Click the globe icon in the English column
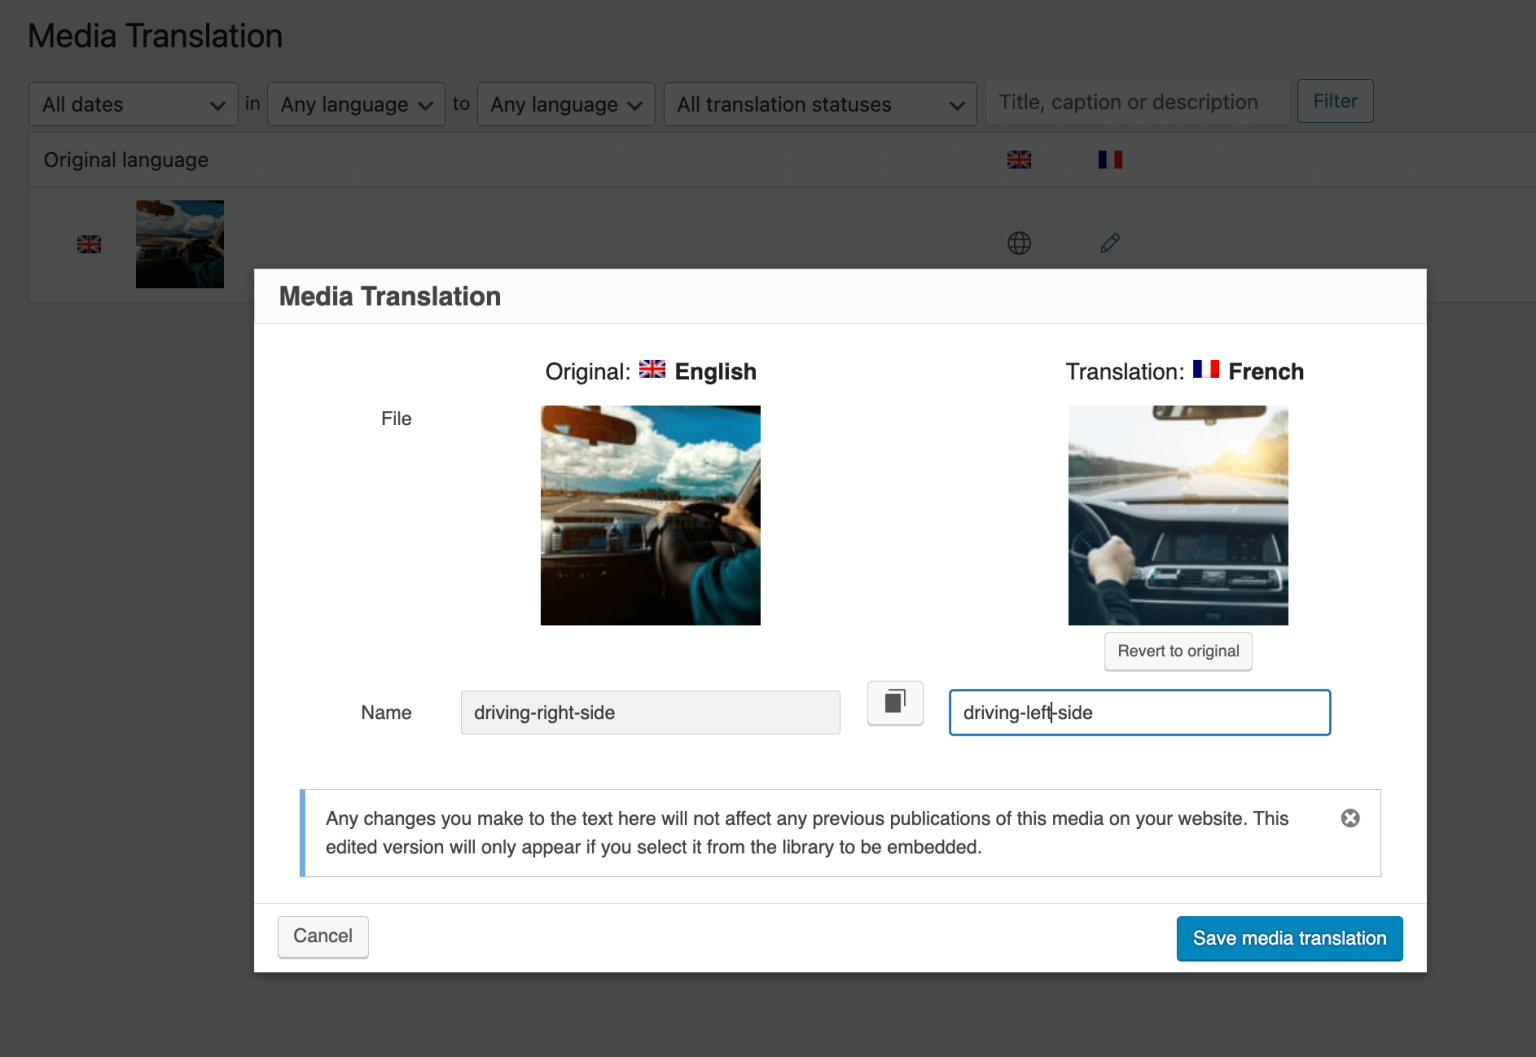 tap(1019, 243)
